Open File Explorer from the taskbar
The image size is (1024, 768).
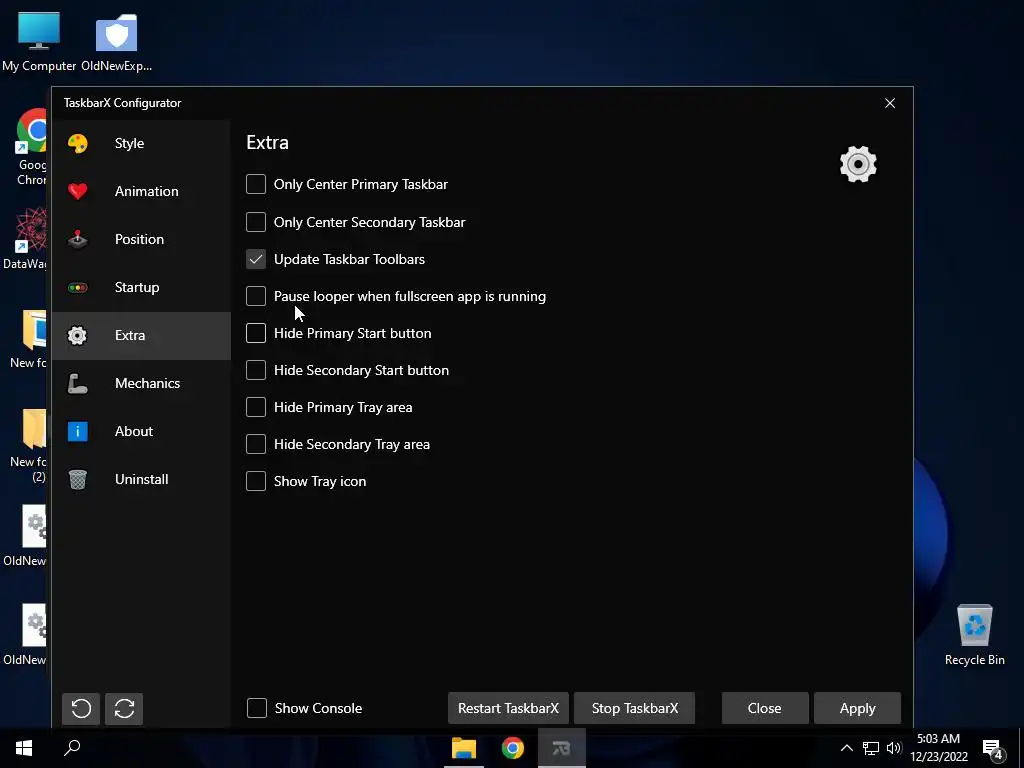pos(464,748)
